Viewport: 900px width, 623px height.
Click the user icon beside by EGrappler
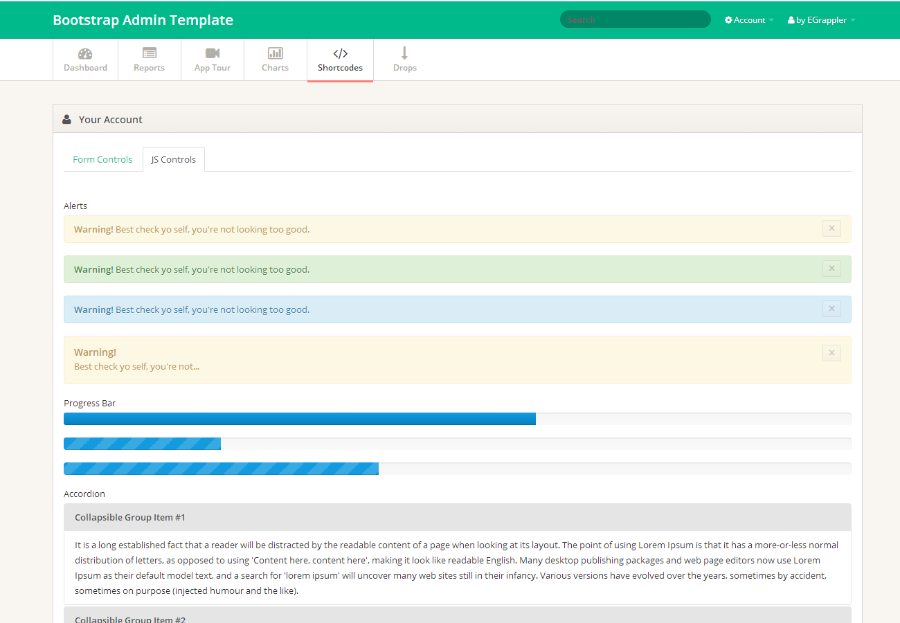coord(792,20)
